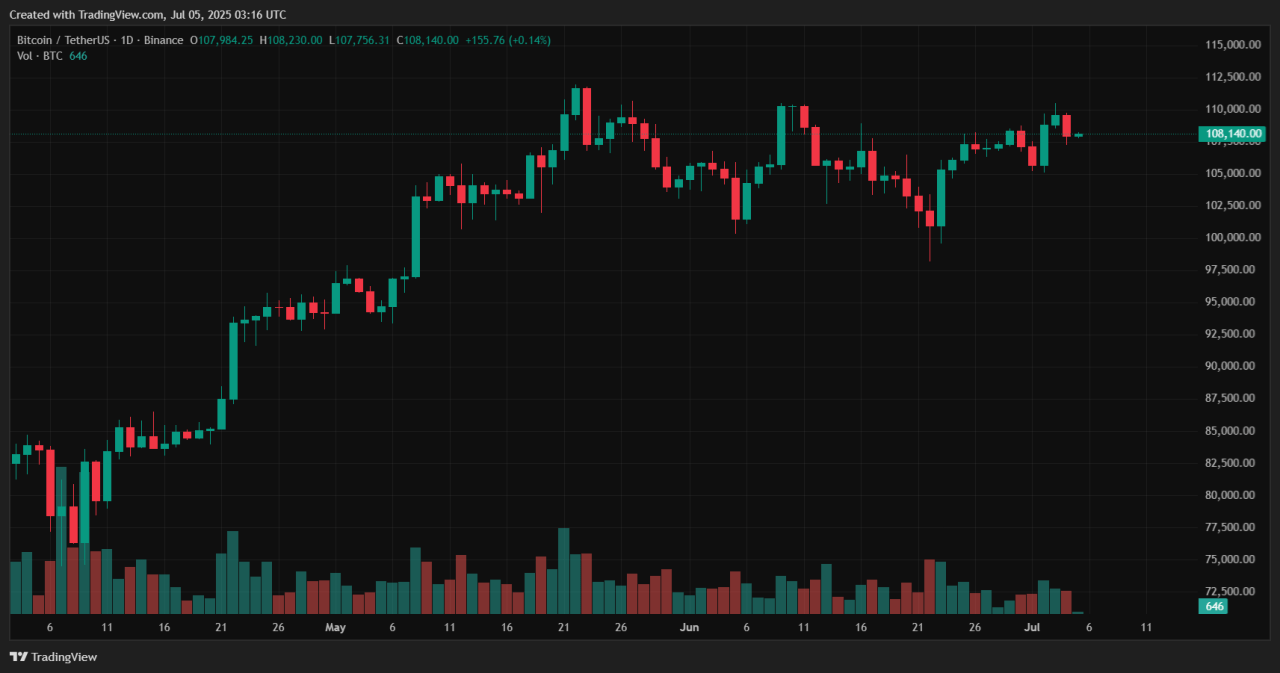Image resolution: width=1280 pixels, height=673 pixels.
Task: Click the current price tag 108,140.00
Action: (x=1229, y=134)
